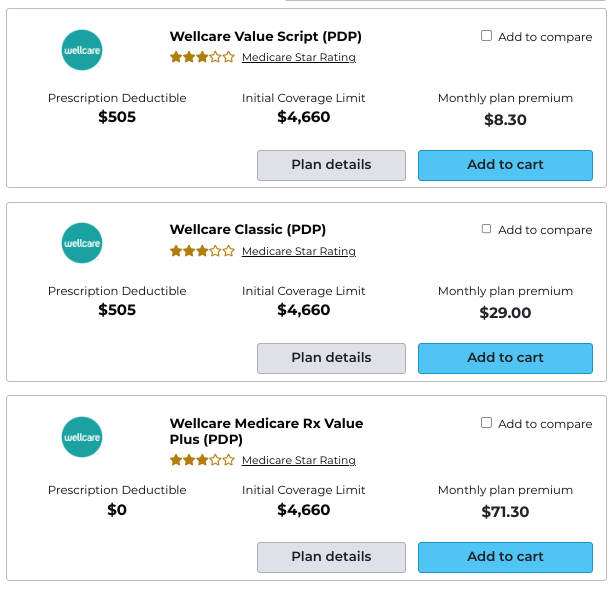Viewport: 616px width, 590px height.
Task: Click star rating icons of Wellcare Classic
Action: (202, 251)
